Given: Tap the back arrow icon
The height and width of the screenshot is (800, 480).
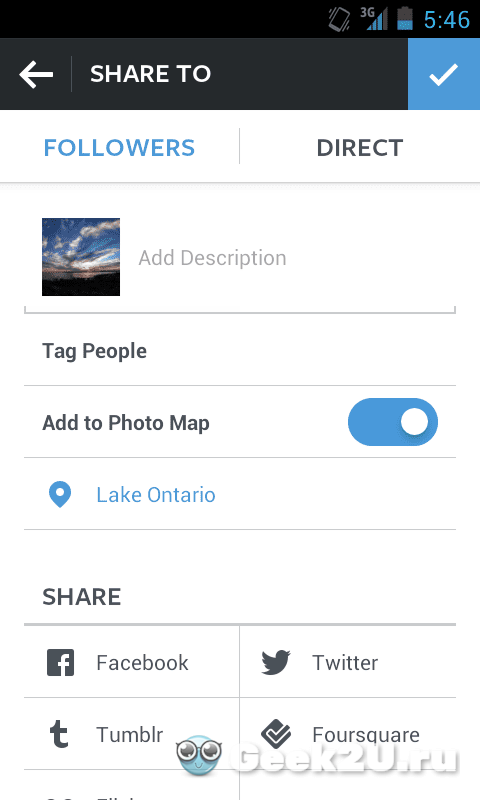Looking at the screenshot, I should coord(36,74).
